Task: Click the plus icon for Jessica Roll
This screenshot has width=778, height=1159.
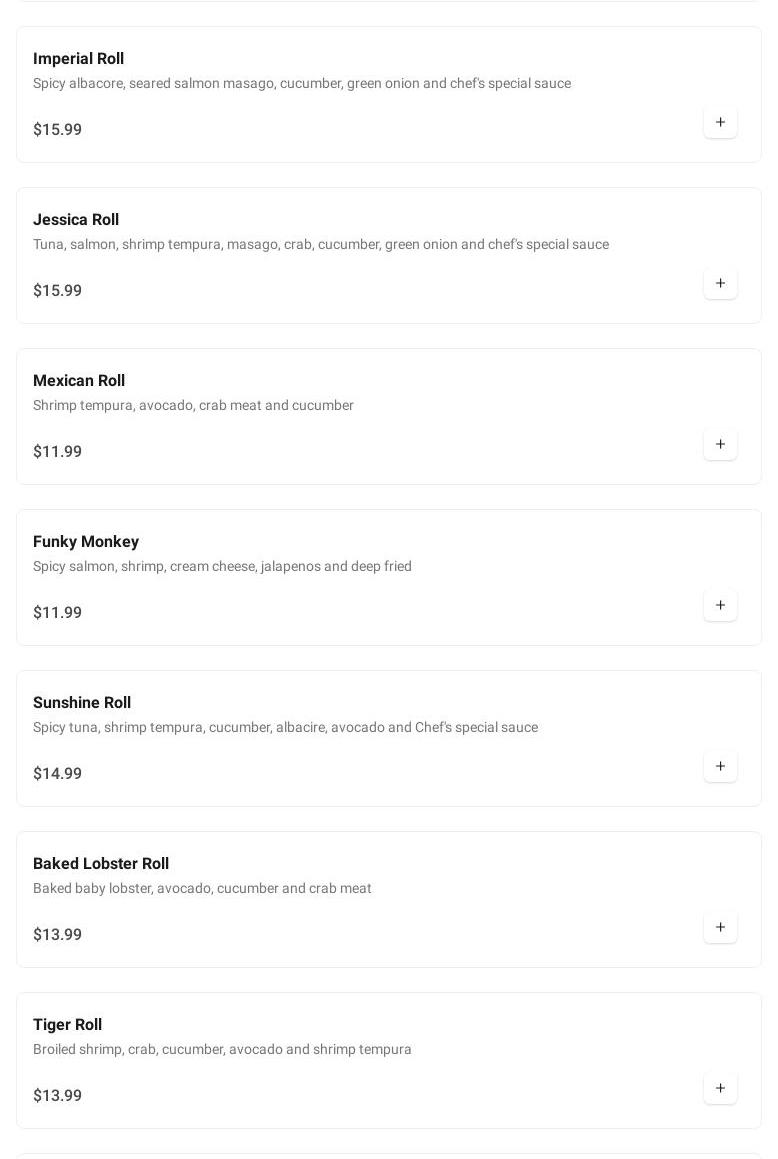Action: pyautogui.click(x=720, y=283)
